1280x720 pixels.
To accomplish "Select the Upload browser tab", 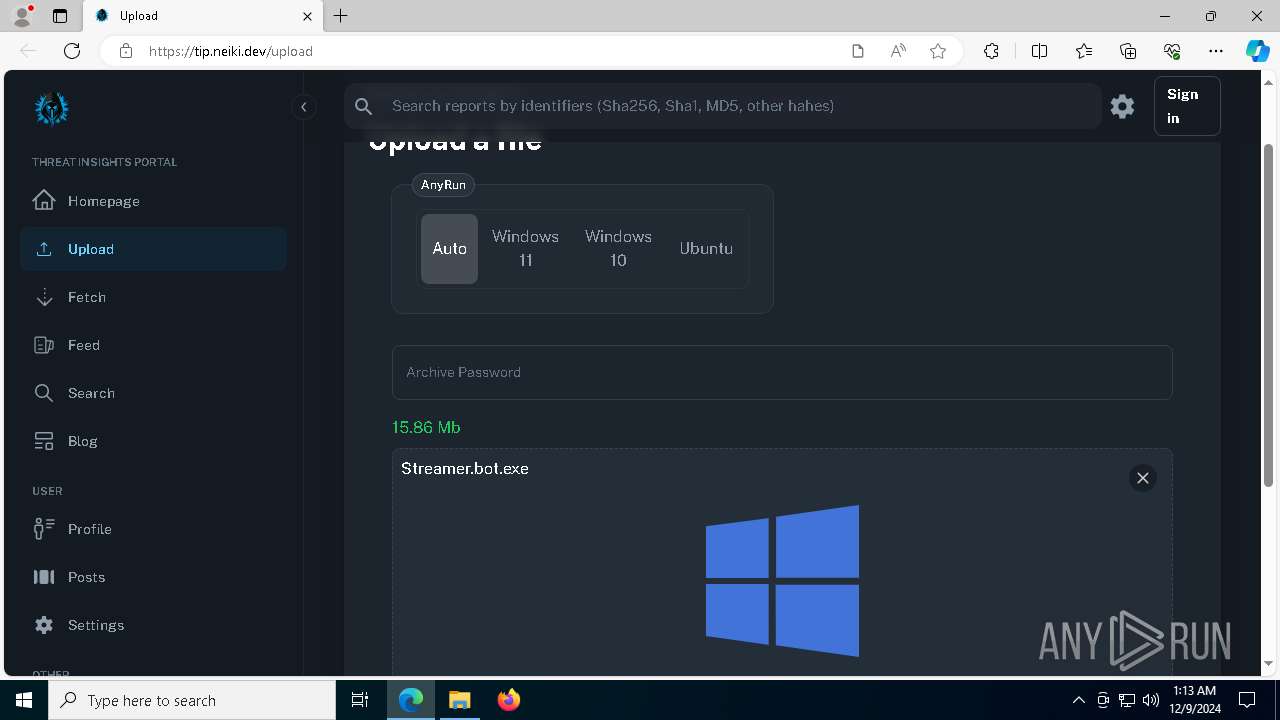I will pos(204,16).
